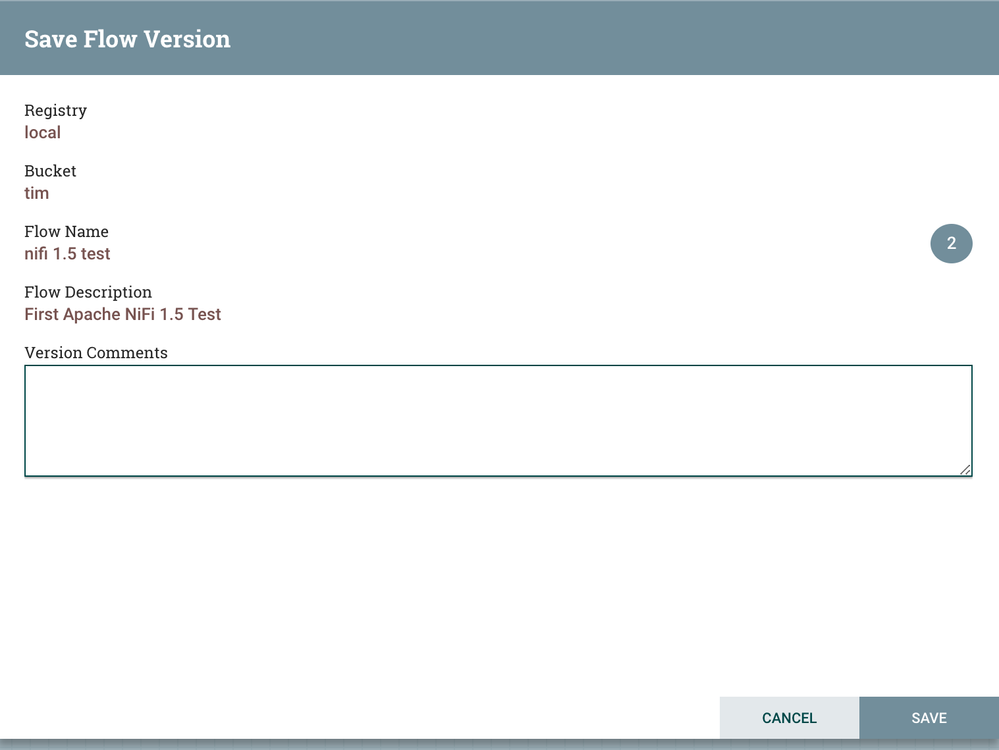Click the Version Comments label

coord(95,352)
